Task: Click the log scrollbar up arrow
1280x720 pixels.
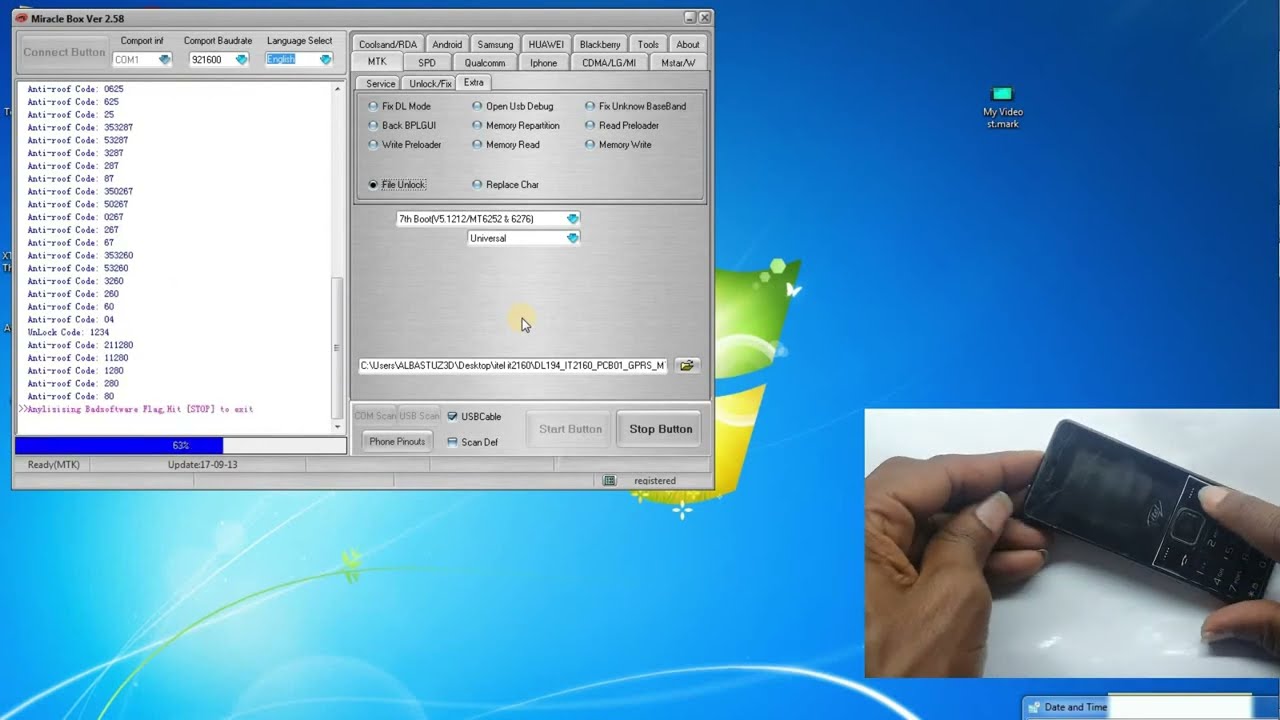Action: (338, 88)
